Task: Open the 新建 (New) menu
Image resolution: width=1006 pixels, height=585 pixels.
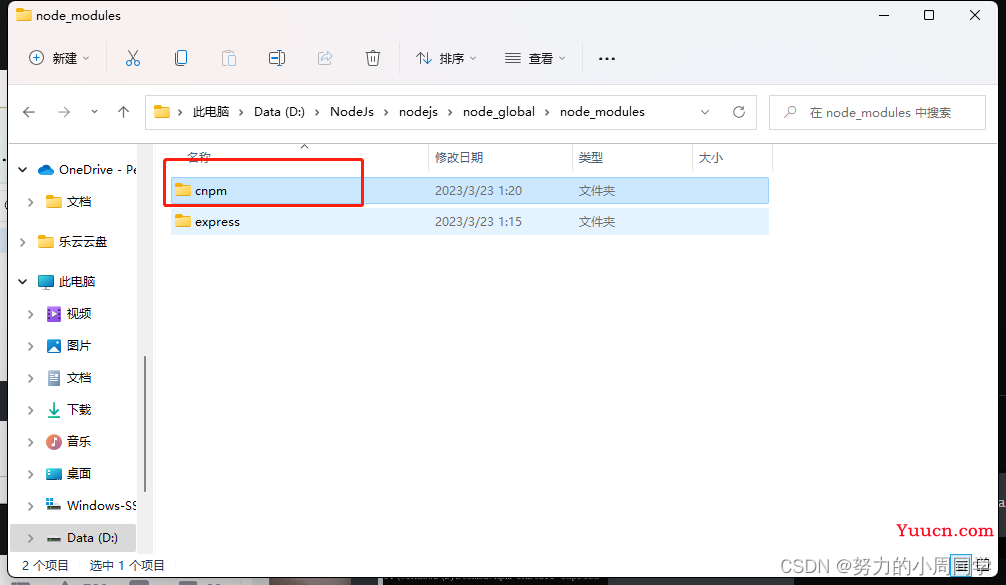Action: tap(59, 58)
